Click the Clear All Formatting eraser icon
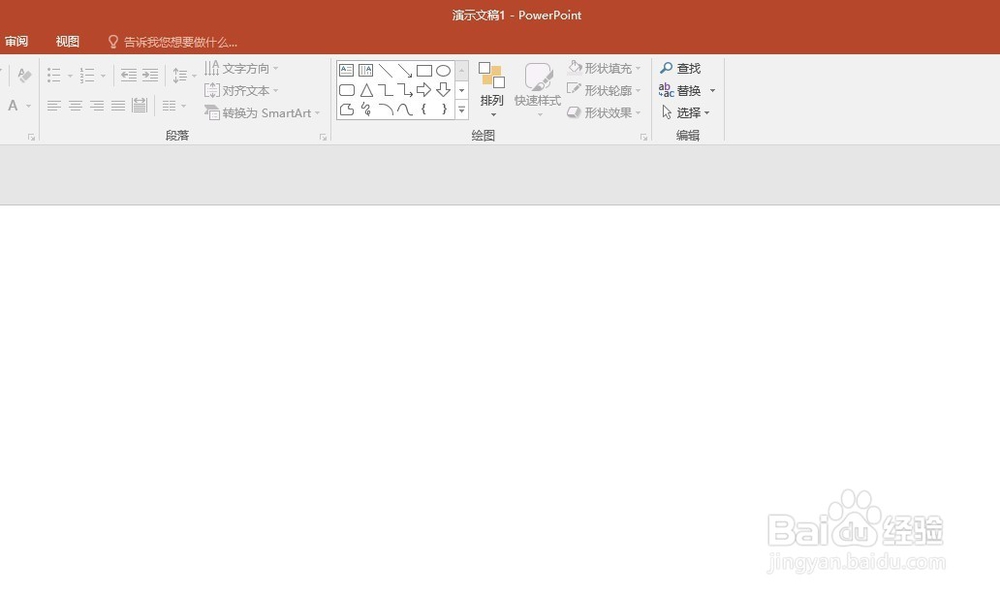This screenshot has height=596, width=1000. pos(24,75)
